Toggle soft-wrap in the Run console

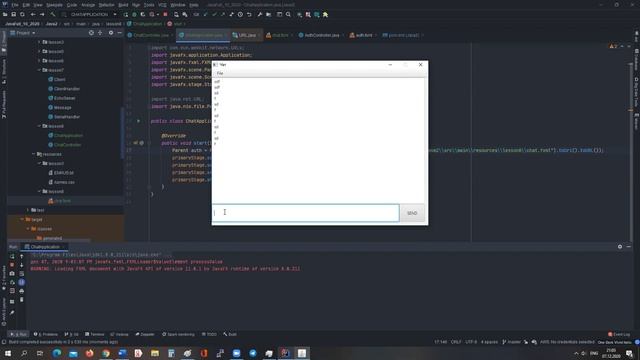22,273
